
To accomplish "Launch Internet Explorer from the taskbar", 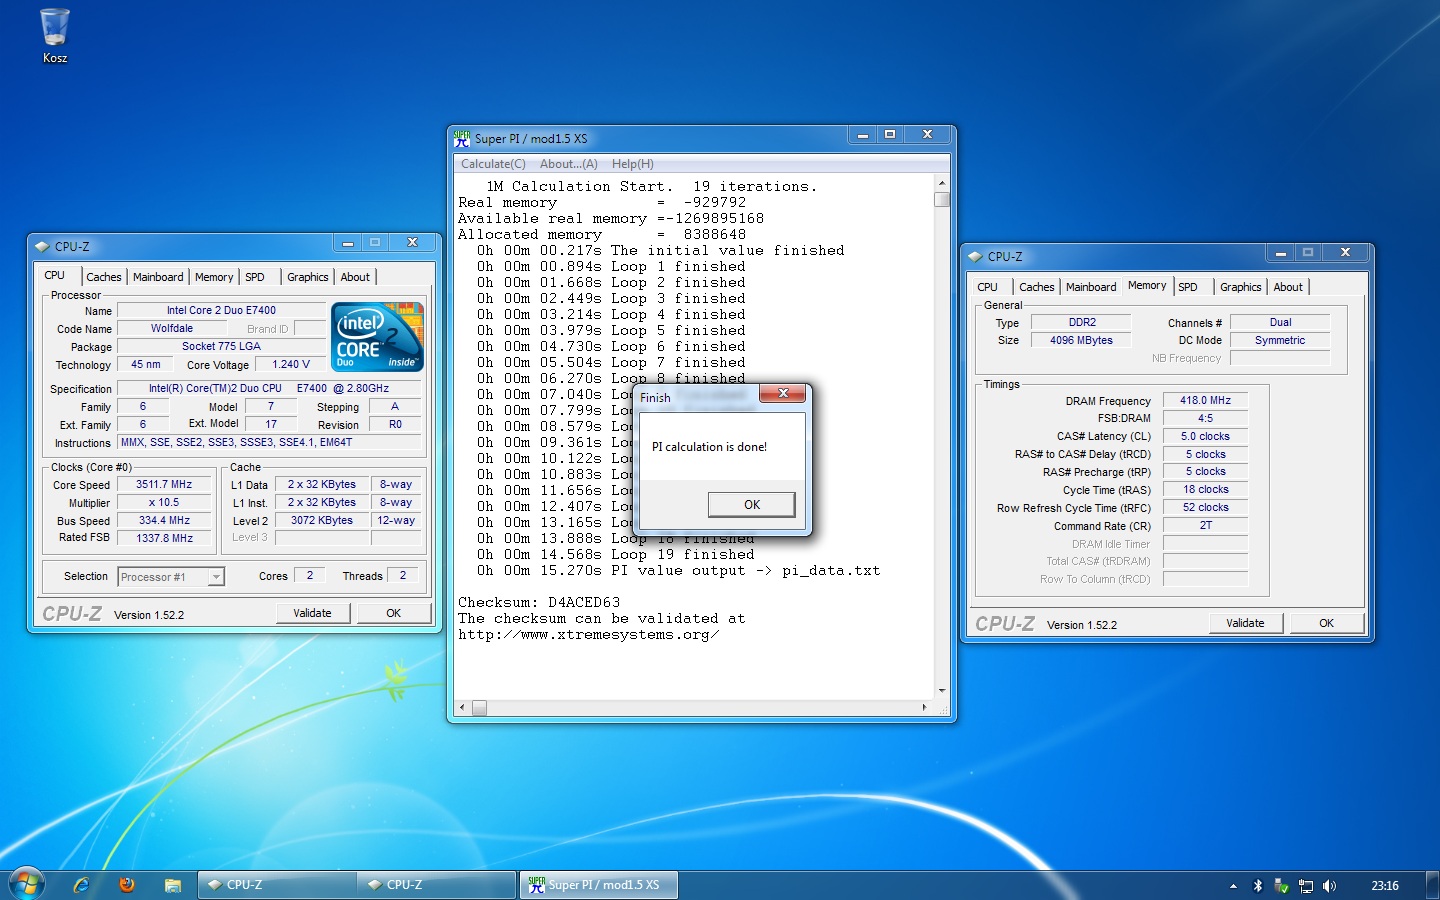I will [x=82, y=885].
